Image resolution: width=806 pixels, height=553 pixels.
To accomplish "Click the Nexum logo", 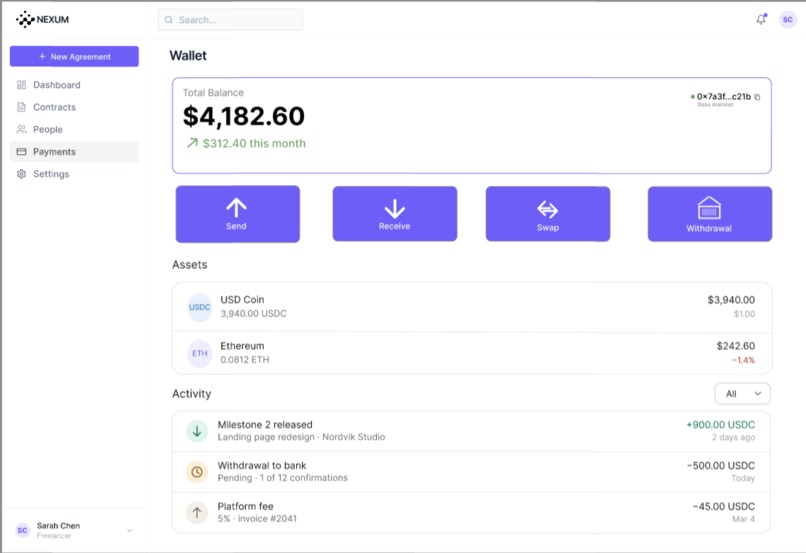I will (x=42, y=20).
